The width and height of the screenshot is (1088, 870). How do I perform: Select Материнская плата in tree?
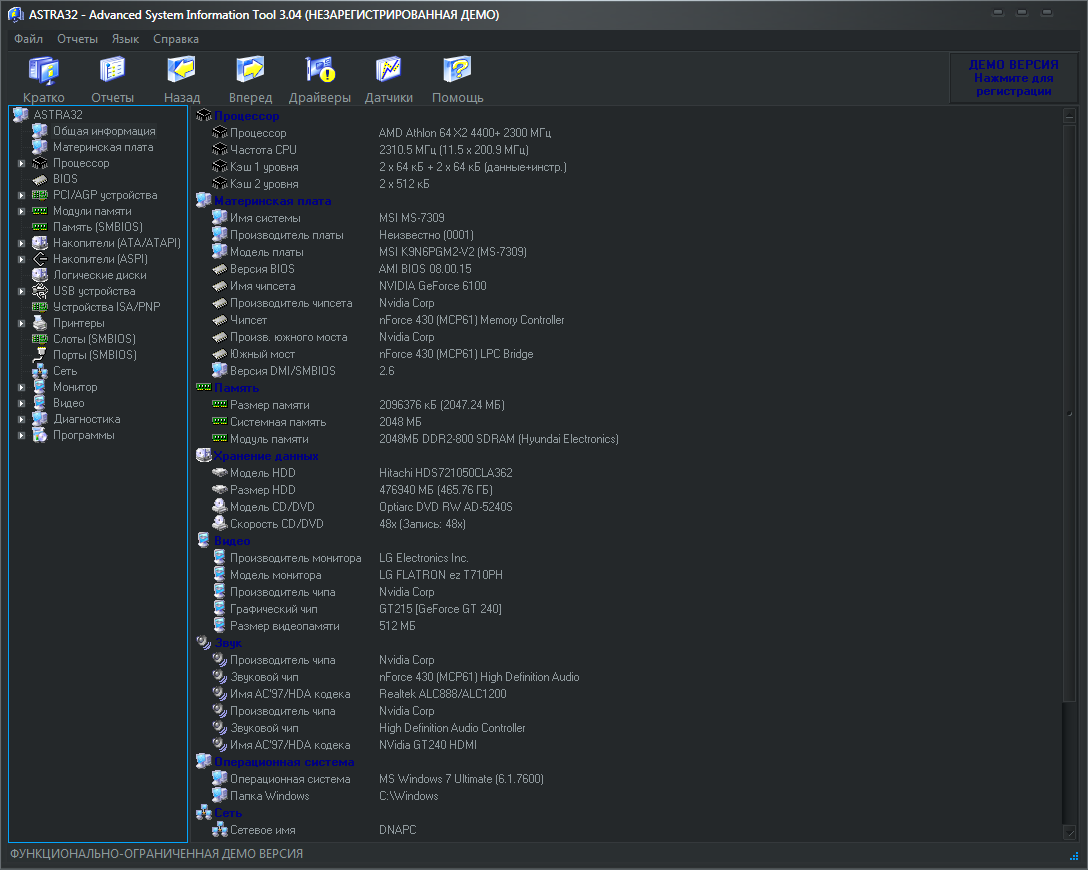click(103, 146)
